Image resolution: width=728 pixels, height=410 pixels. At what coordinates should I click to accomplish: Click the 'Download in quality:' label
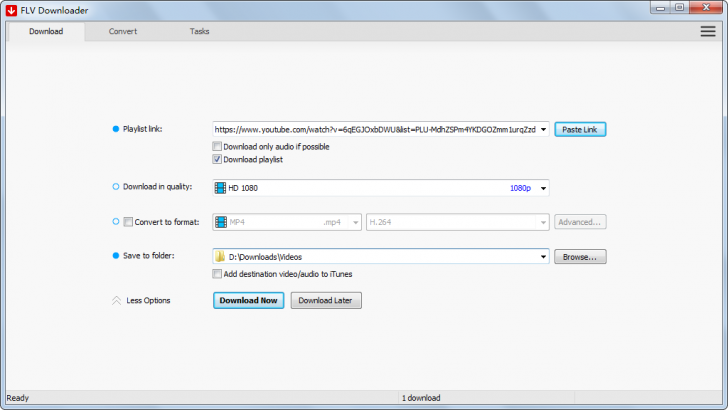pos(157,187)
